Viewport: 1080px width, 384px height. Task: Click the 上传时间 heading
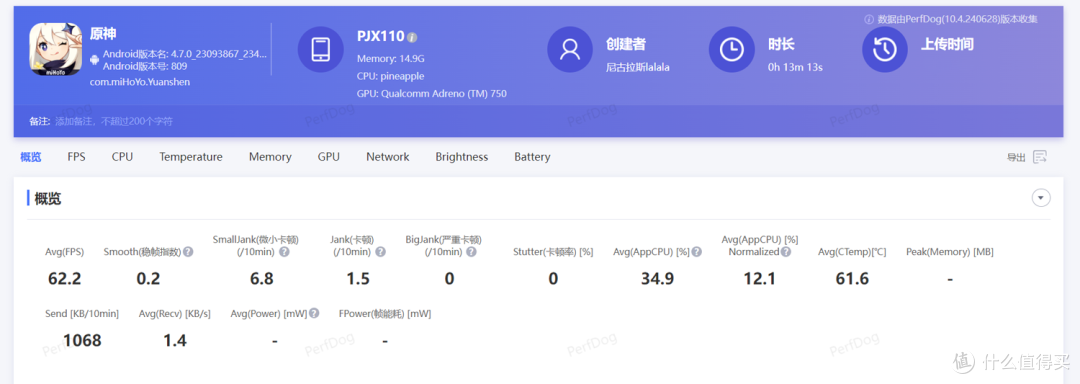pyautogui.click(x=947, y=44)
